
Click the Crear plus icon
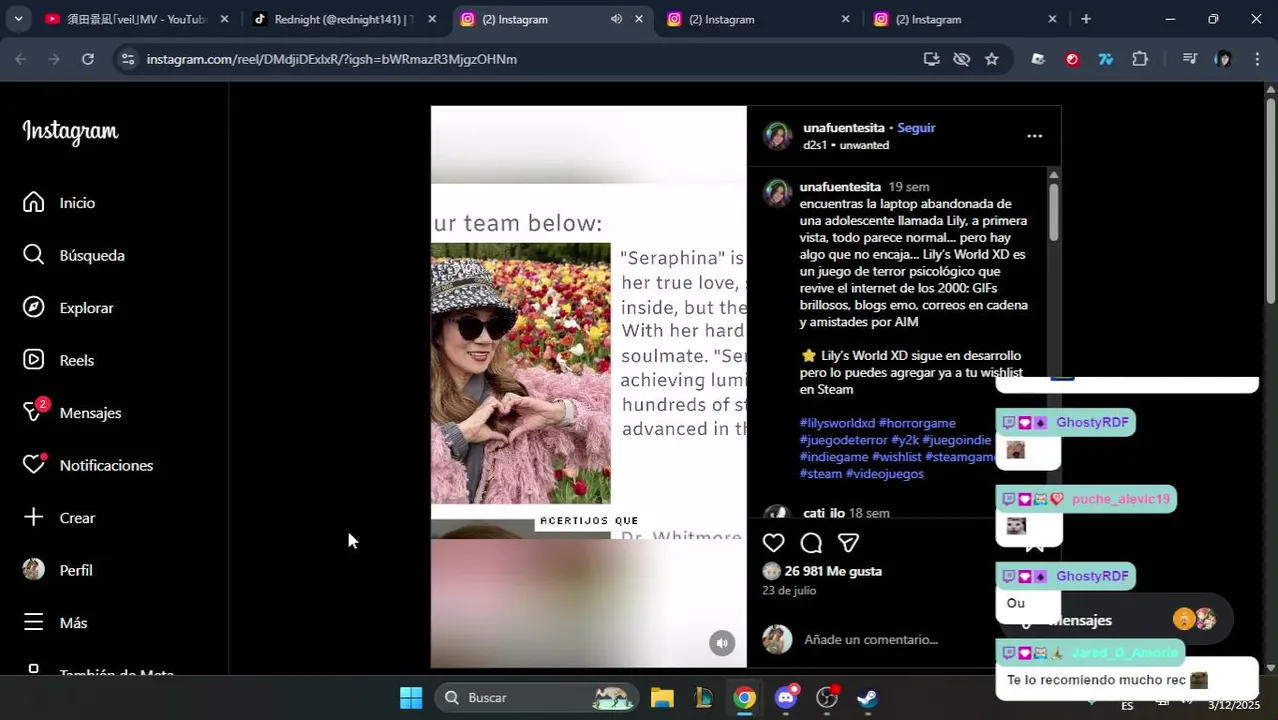(x=34, y=517)
